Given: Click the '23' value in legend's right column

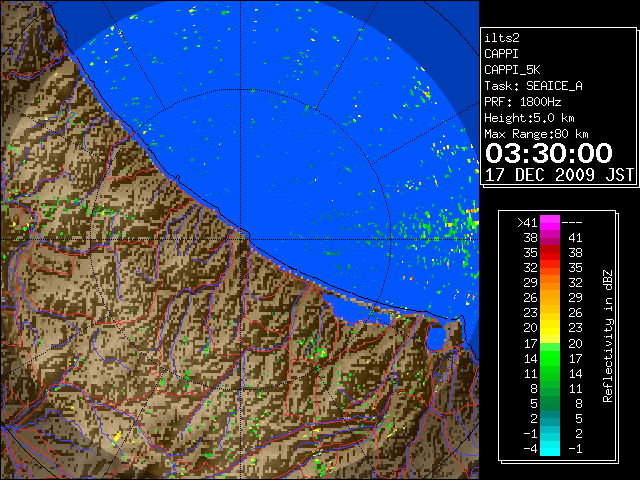Looking at the screenshot, I should (x=575, y=328).
